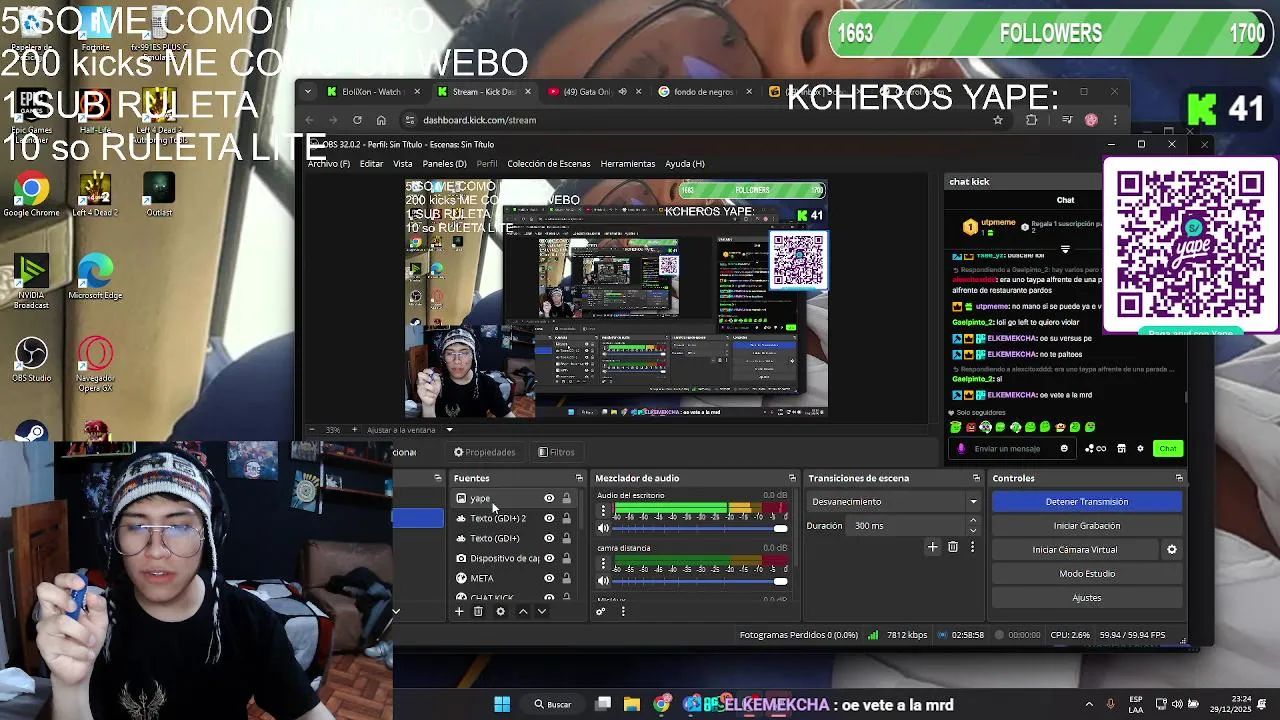Open File Explorer from taskbar
The width and height of the screenshot is (1280, 720).
(x=632, y=704)
